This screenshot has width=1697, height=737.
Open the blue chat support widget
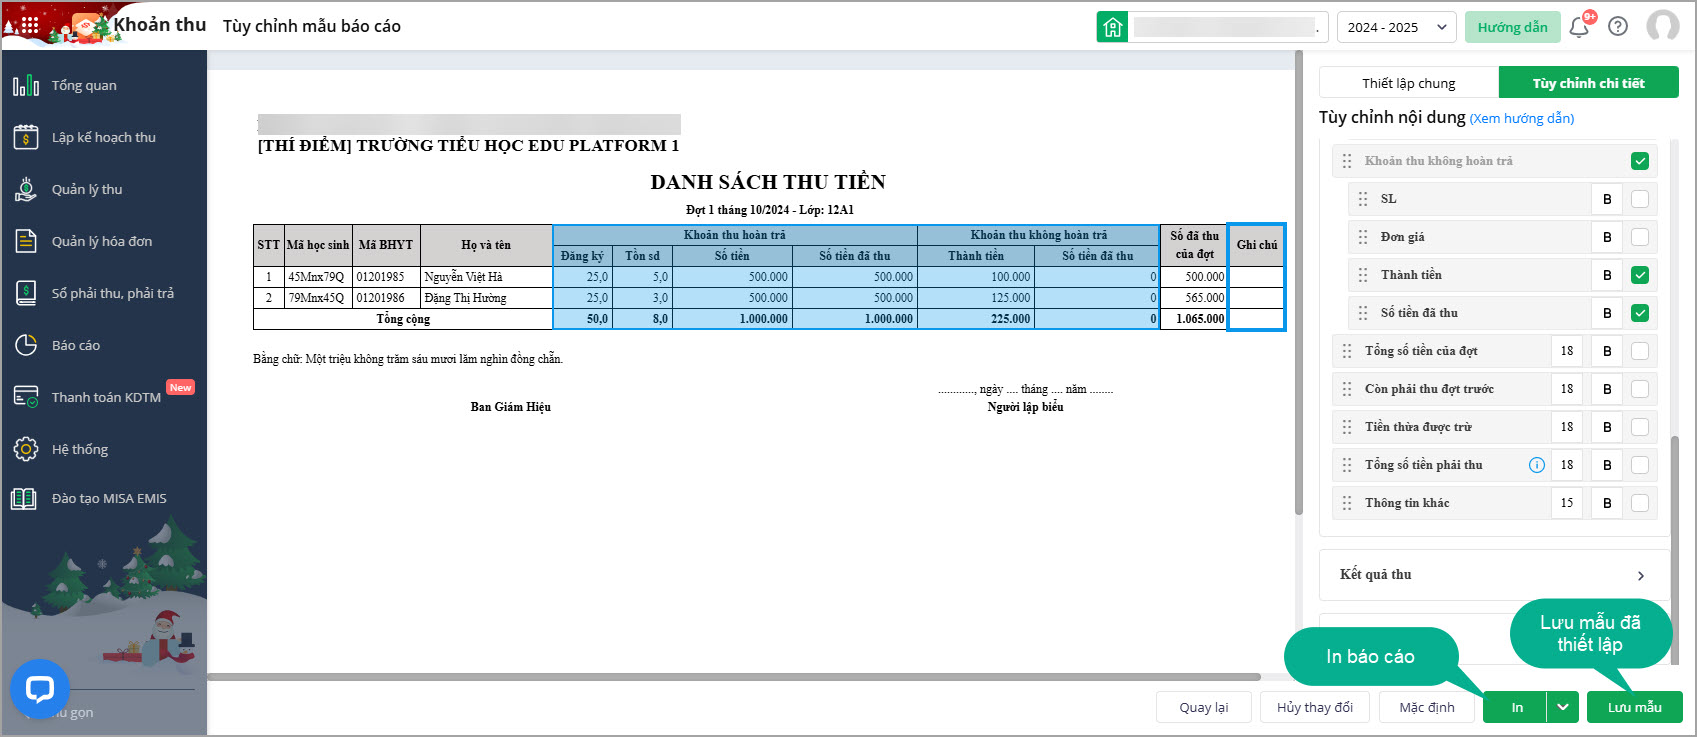point(39,689)
